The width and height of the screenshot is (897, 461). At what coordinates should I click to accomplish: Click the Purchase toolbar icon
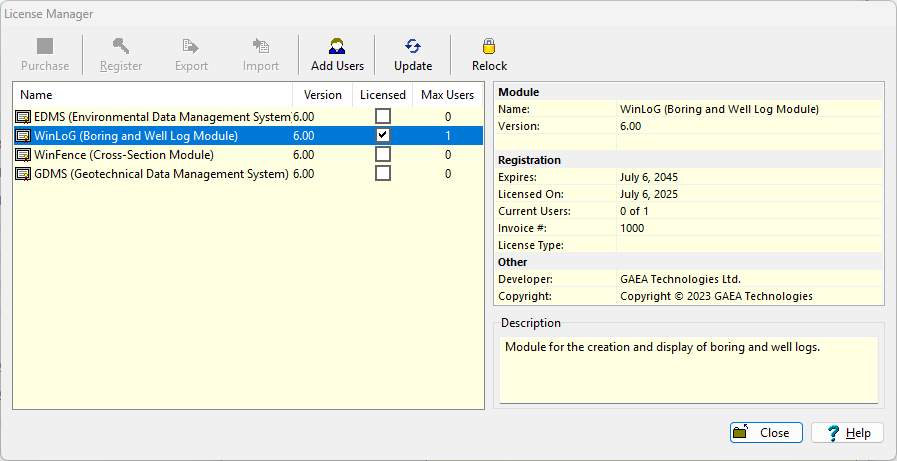click(45, 46)
